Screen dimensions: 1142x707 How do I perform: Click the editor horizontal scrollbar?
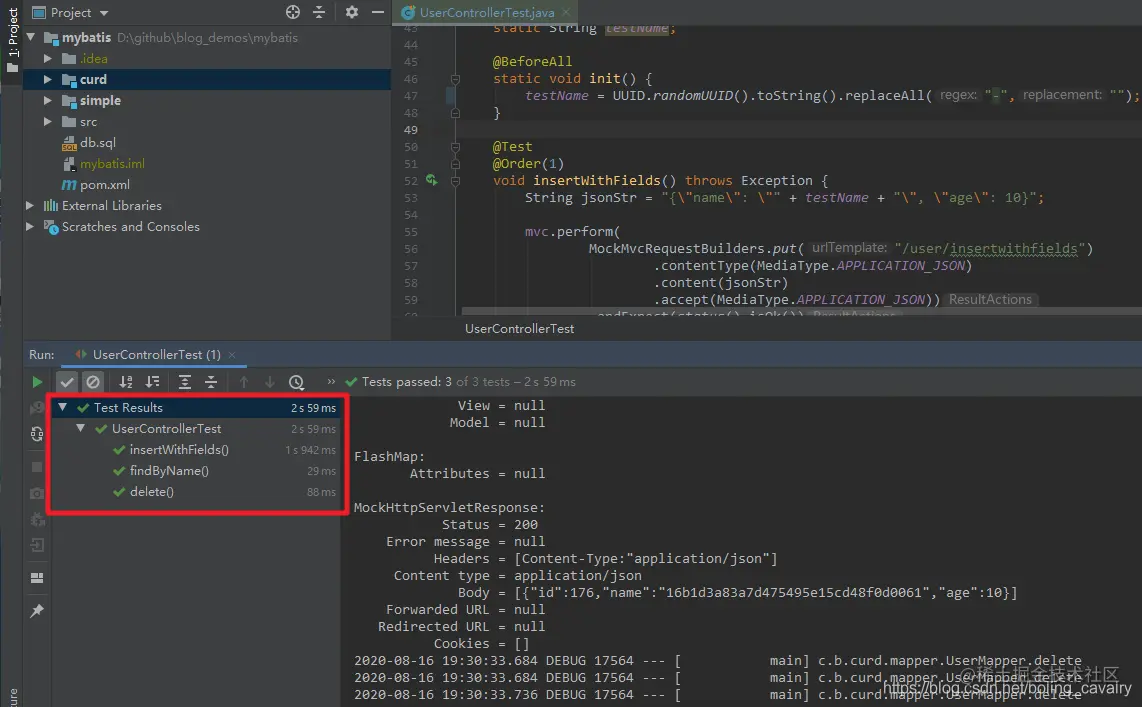click(x=801, y=311)
